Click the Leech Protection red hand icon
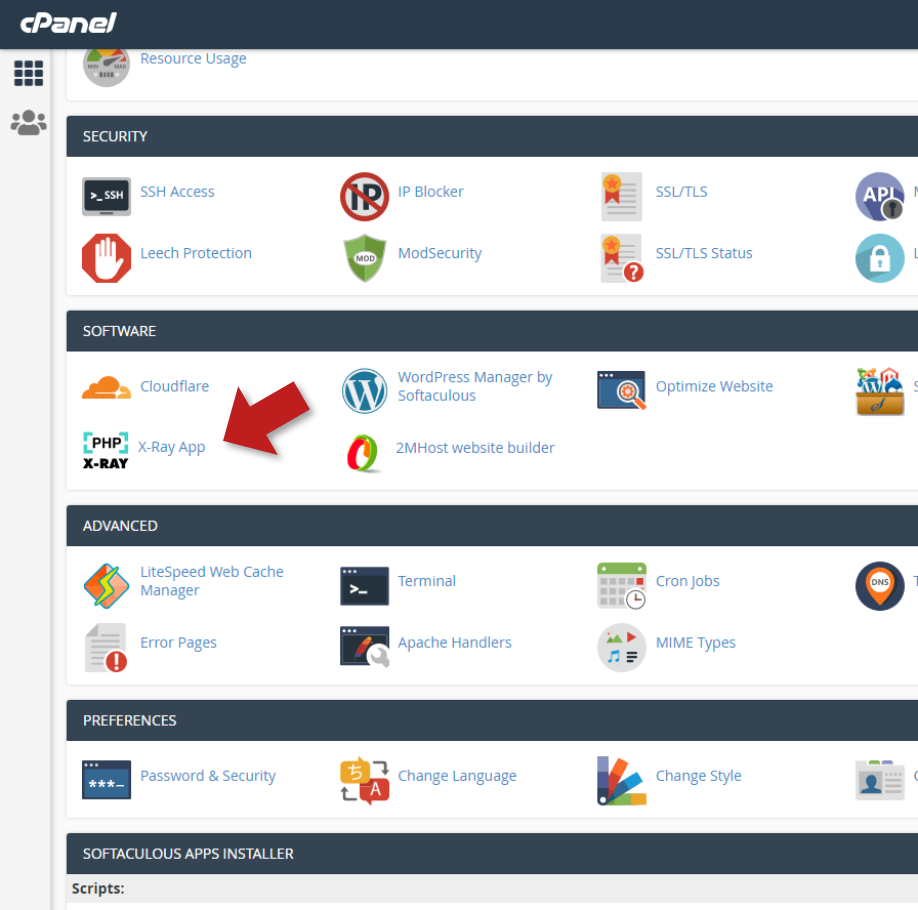This screenshot has height=910, width=918. tap(106, 258)
